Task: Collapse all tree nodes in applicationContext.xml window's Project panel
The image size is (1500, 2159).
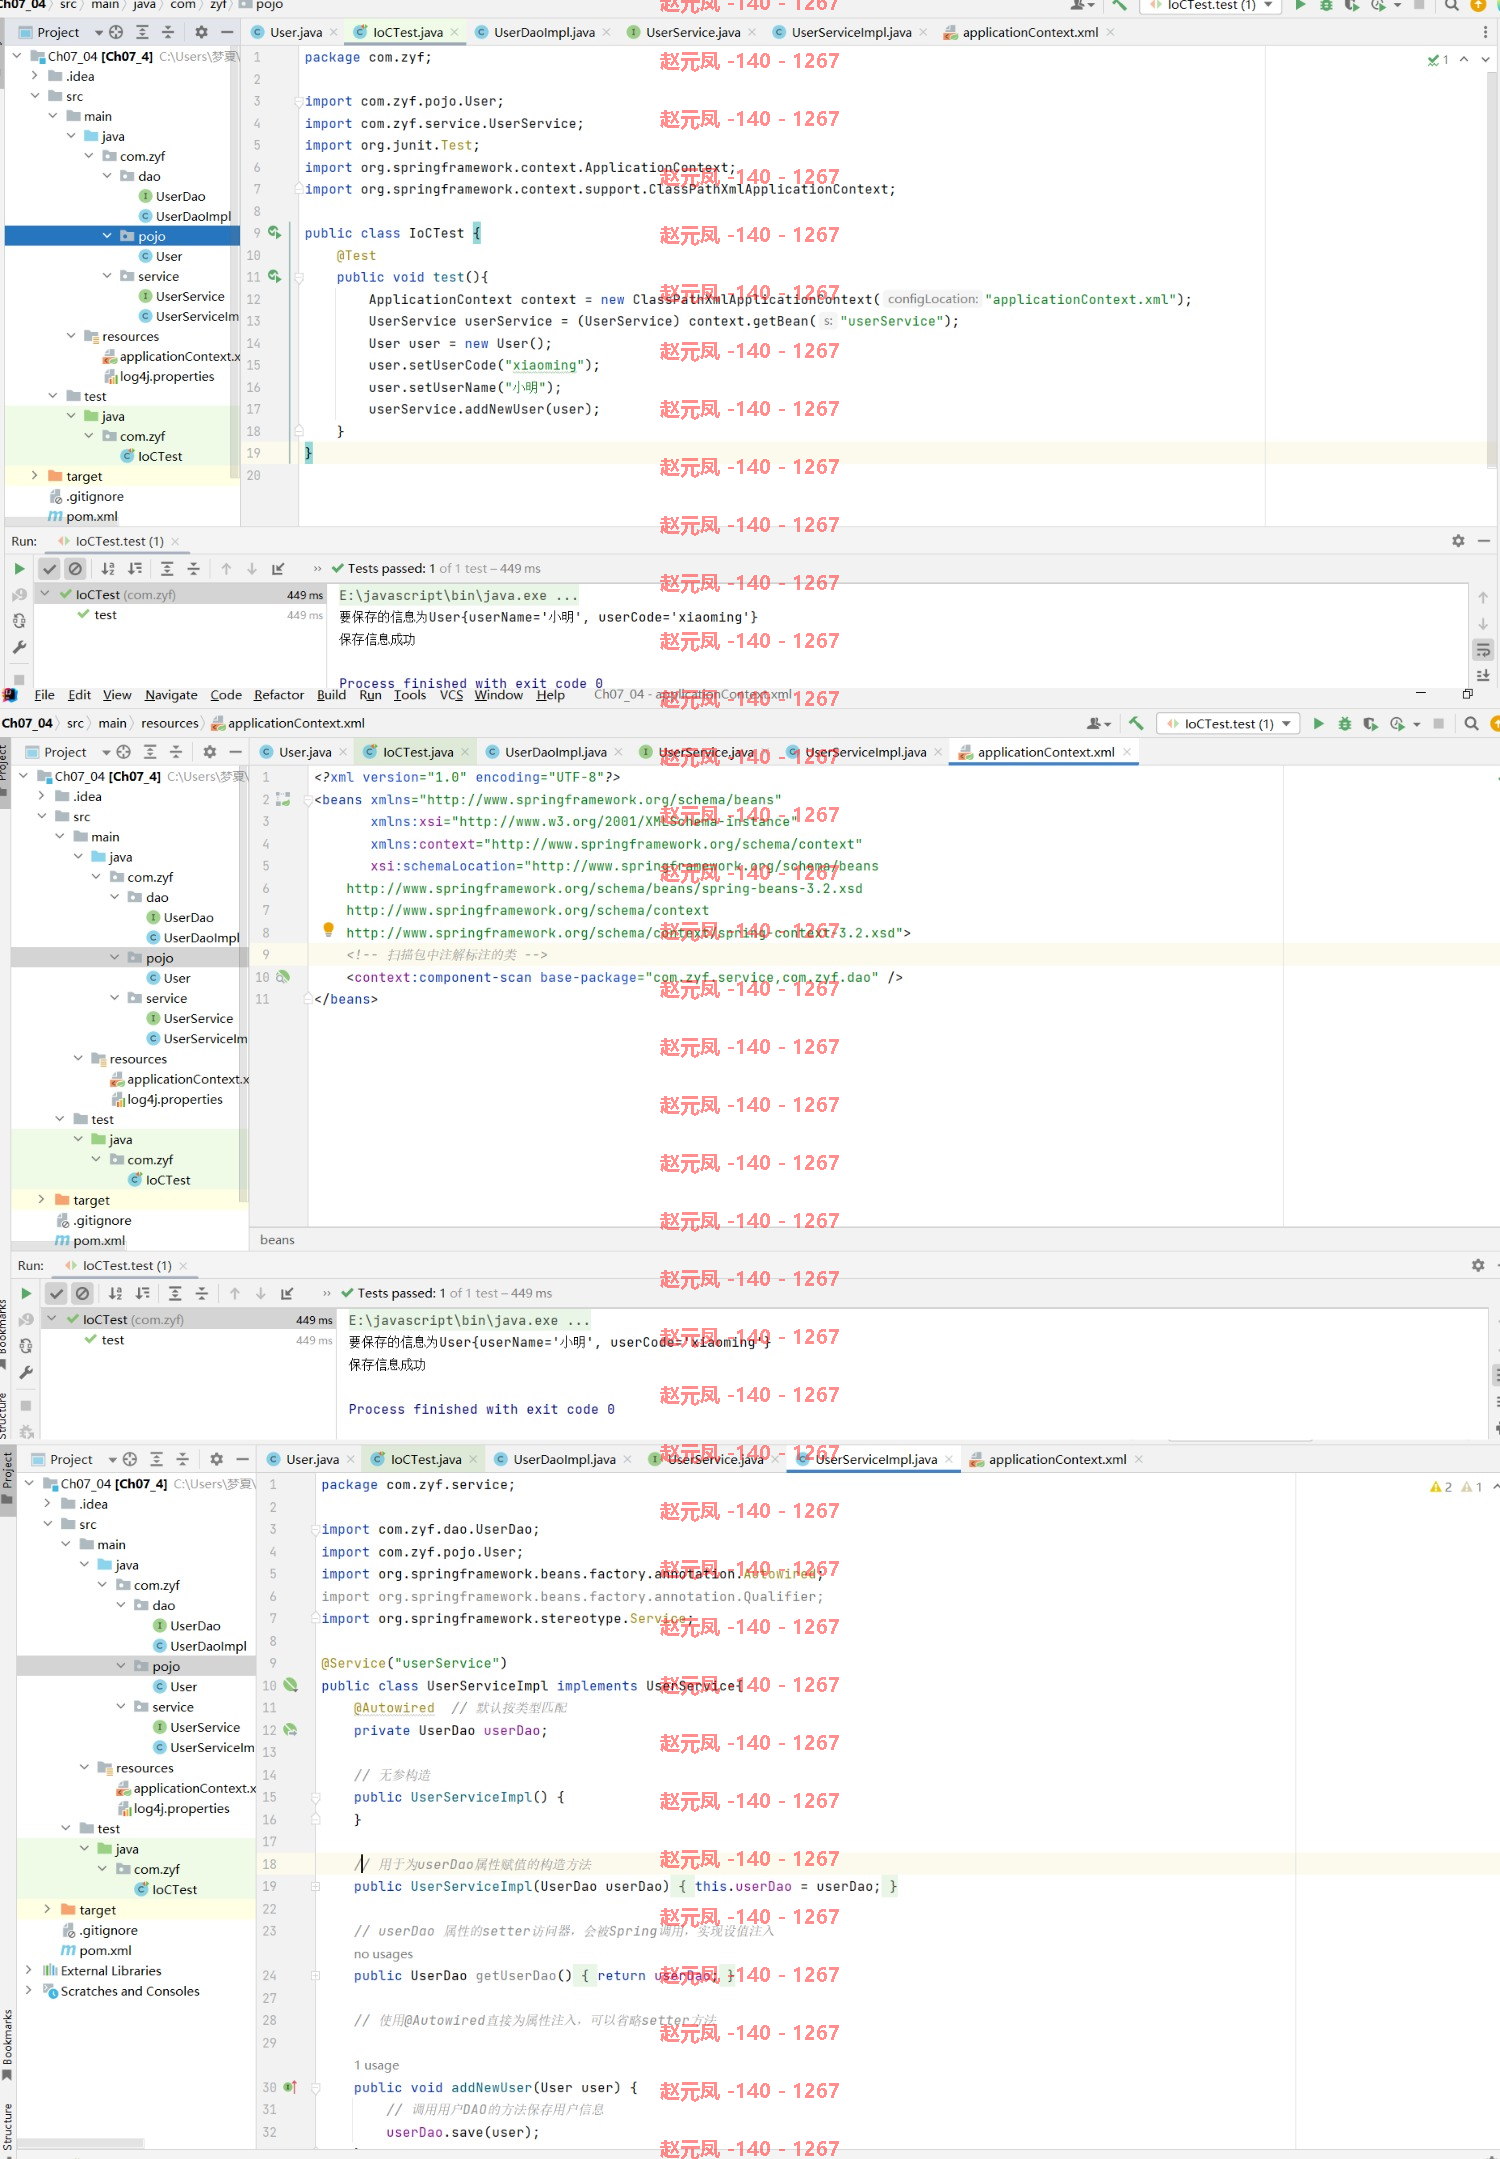Action: (176, 752)
